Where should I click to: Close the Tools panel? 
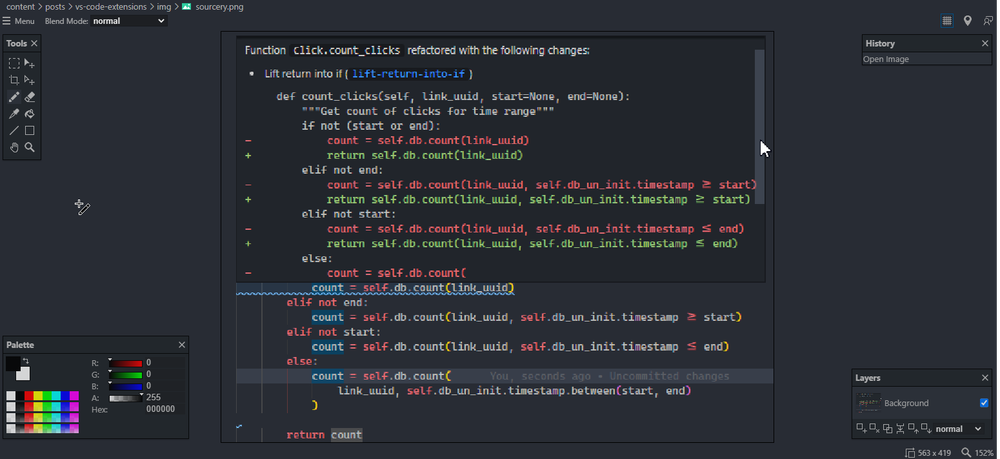pyautogui.click(x=34, y=43)
